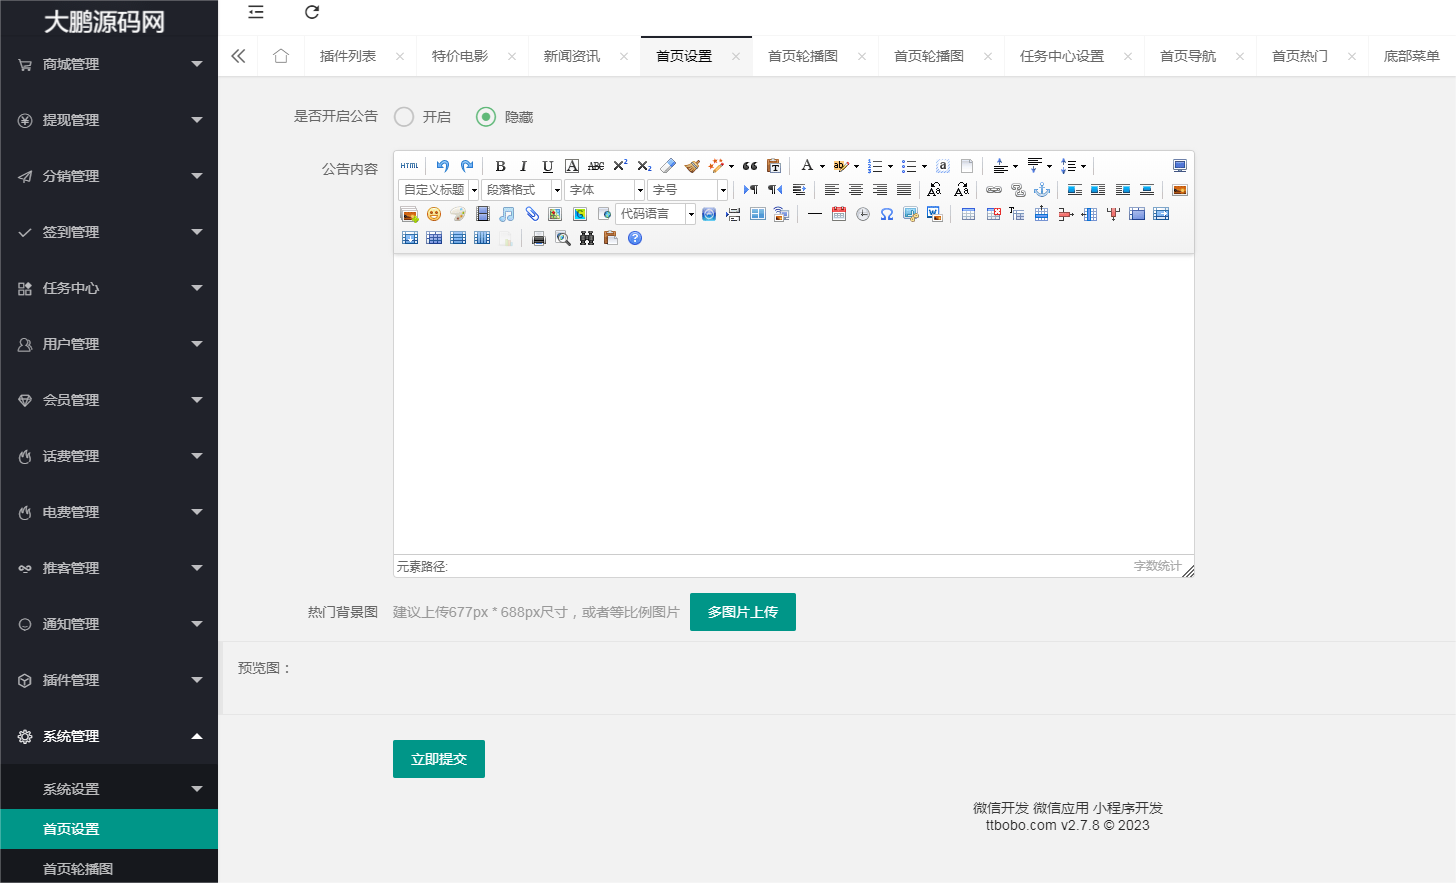This screenshot has height=883, width=1456.
Task: Toggle strikethrough text formatting
Action: pos(596,165)
